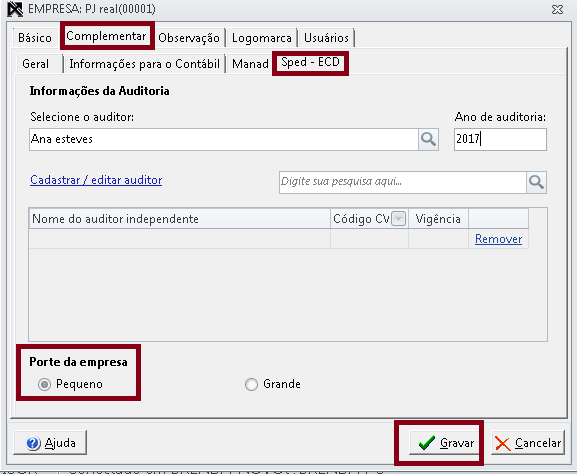Click the auditor search magnifier icon
Image resolution: width=577 pixels, height=474 pixels.
[428, 139]
